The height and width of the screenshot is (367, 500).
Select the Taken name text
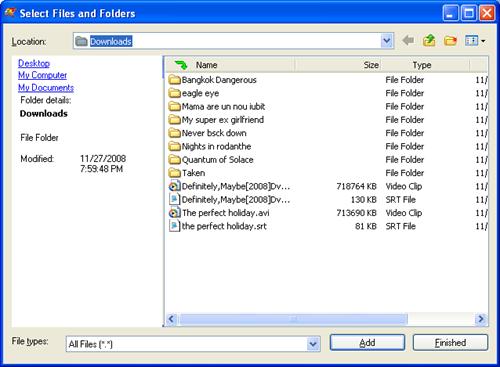[193, 173]
